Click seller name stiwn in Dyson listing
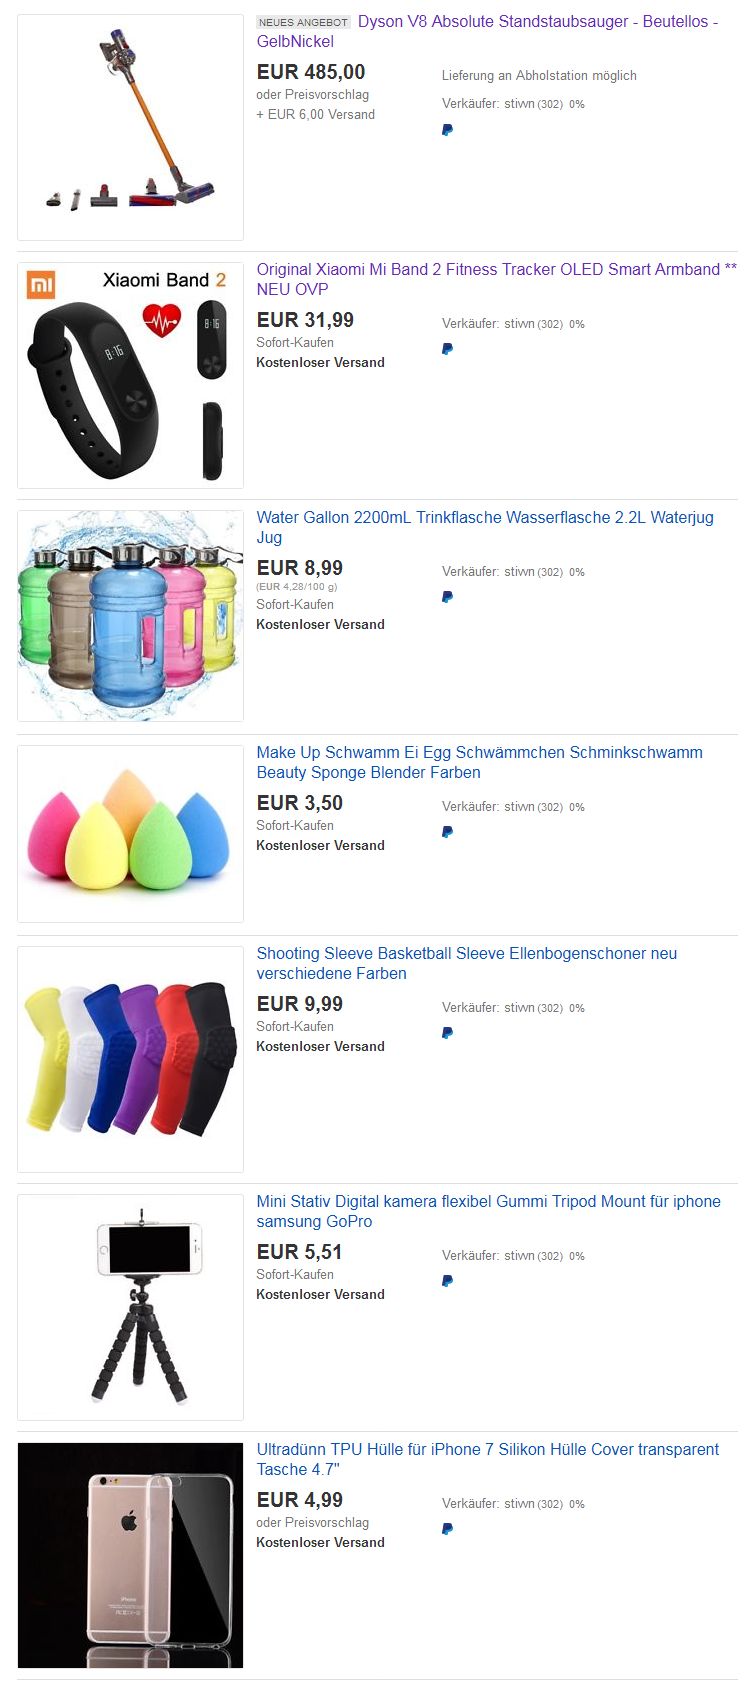The height and width of the screenshot is (1690, 744). [x=519, y=104]
